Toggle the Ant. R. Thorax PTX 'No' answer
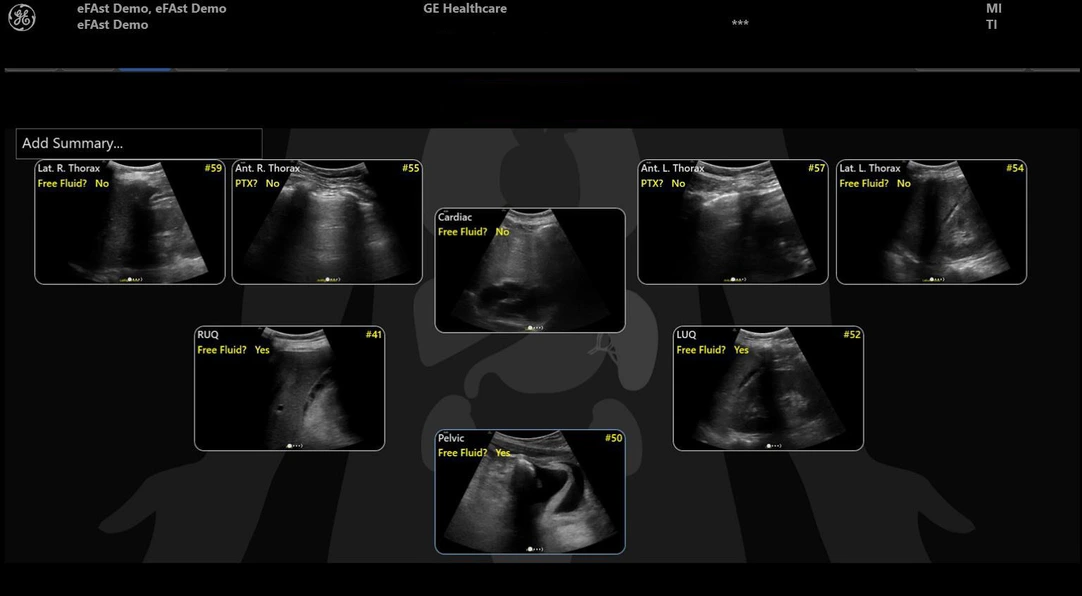 pos(273,184)
